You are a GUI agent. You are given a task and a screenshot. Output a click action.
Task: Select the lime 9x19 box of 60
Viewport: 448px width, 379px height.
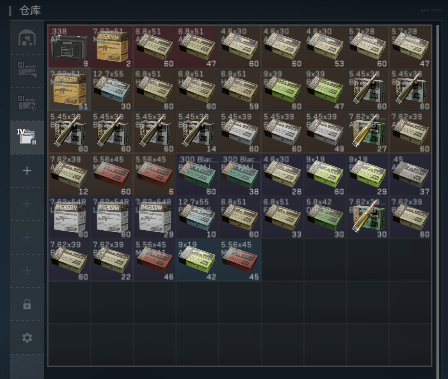pyautogui.click(x=325, y=174)
